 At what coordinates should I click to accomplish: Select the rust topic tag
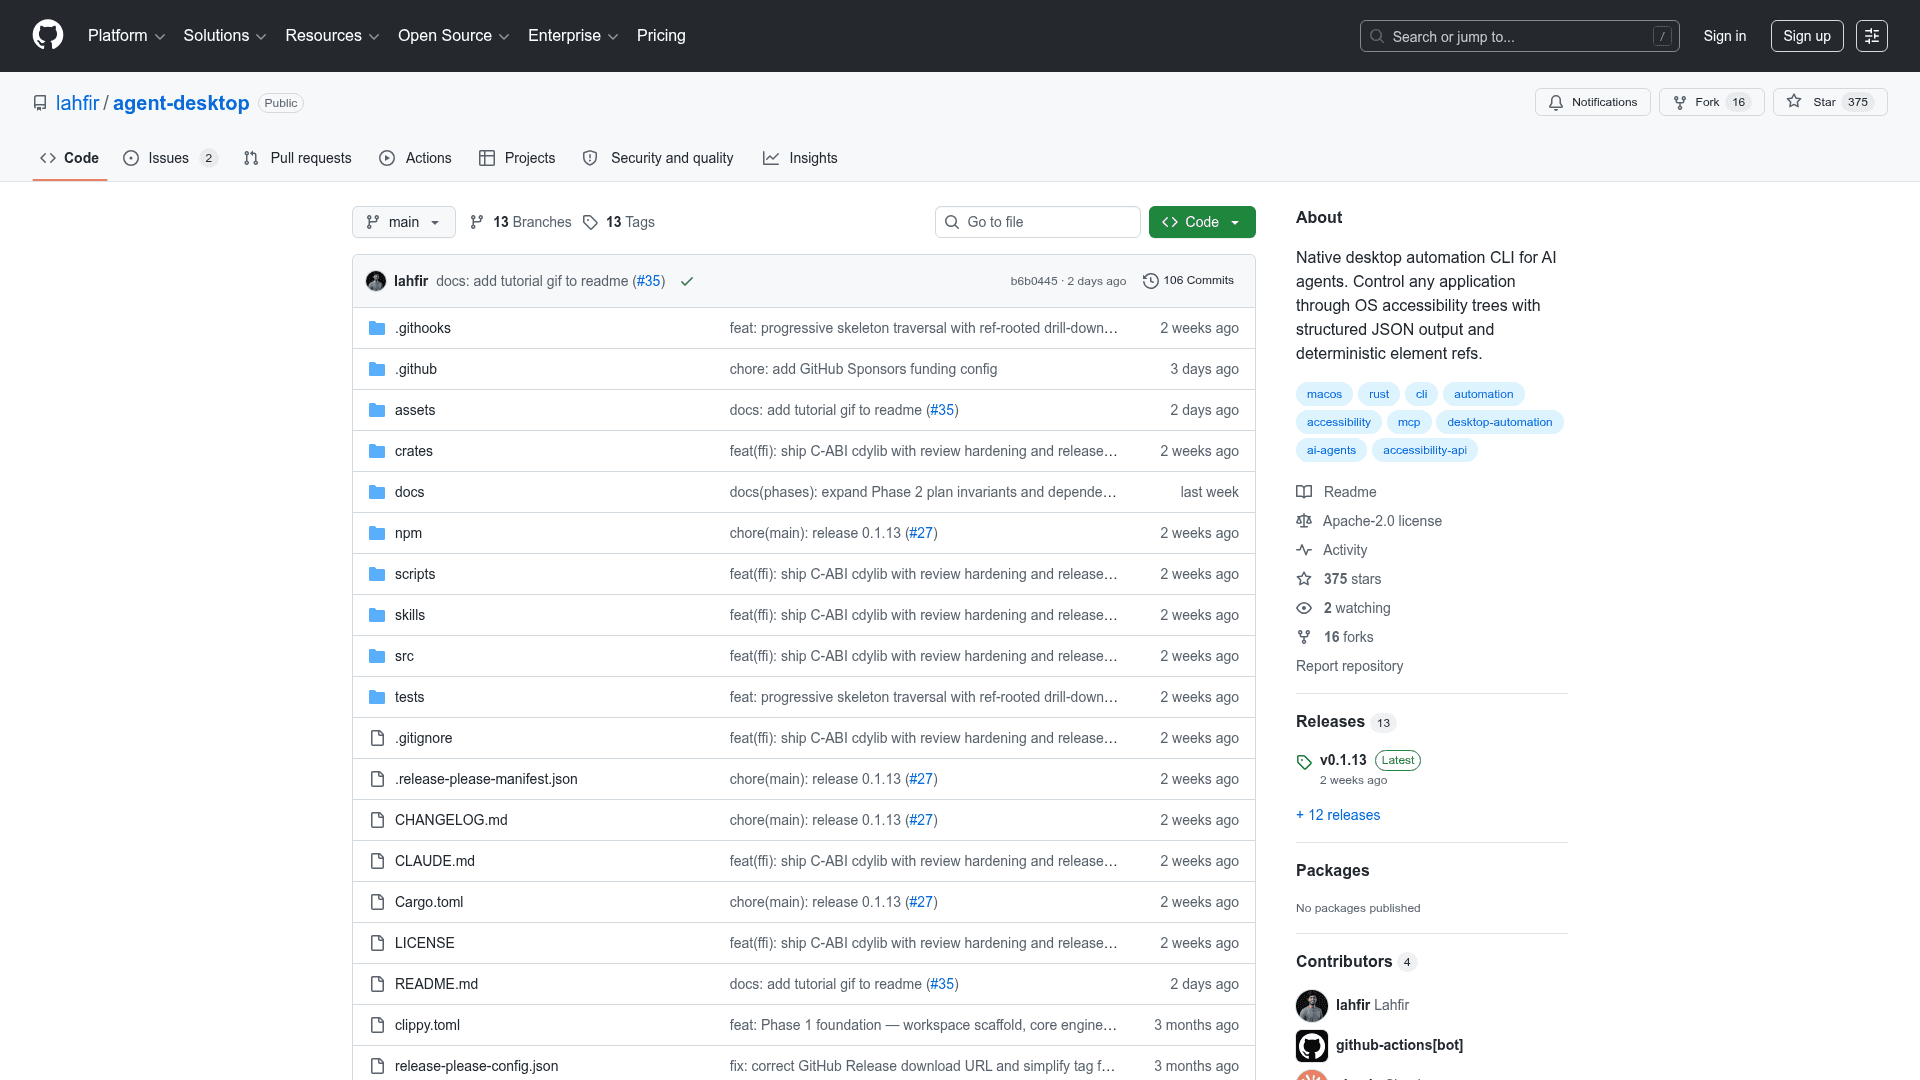click(x=1379, y=394)
